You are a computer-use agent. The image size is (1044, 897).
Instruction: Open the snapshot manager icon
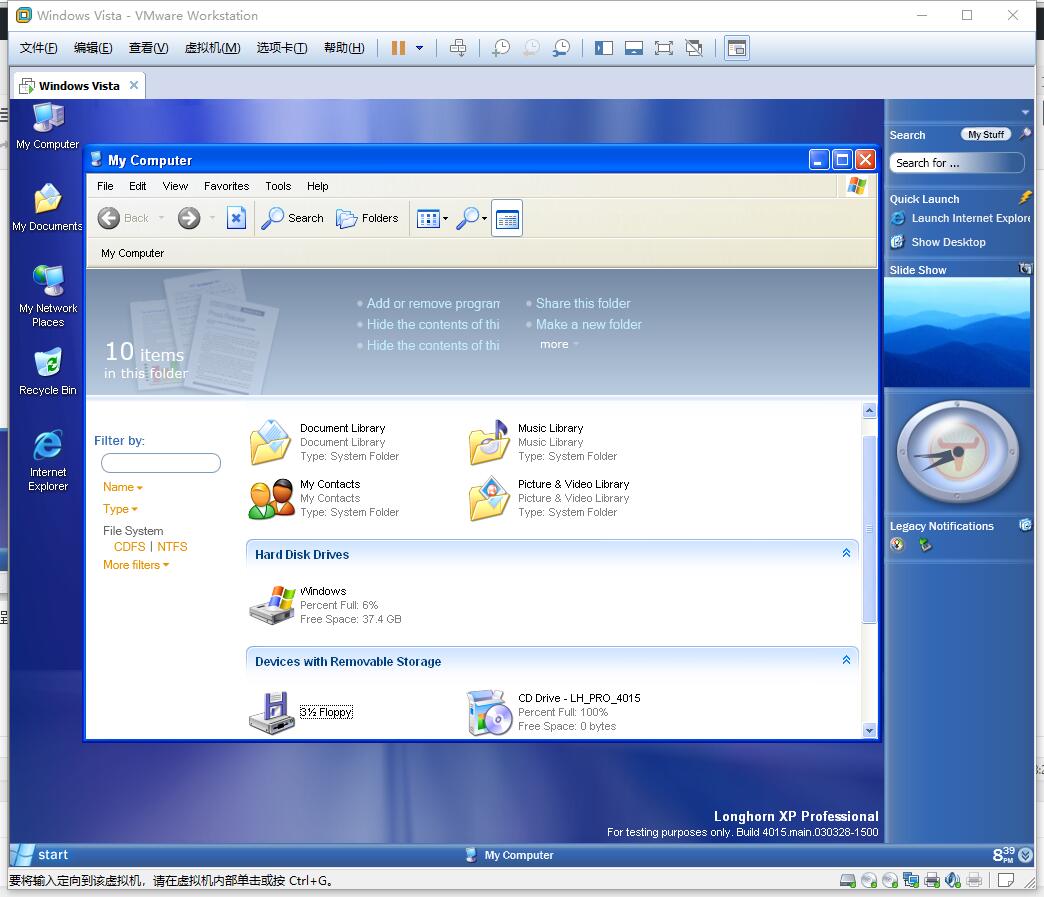pyautogui.click(x=561, y=48)
